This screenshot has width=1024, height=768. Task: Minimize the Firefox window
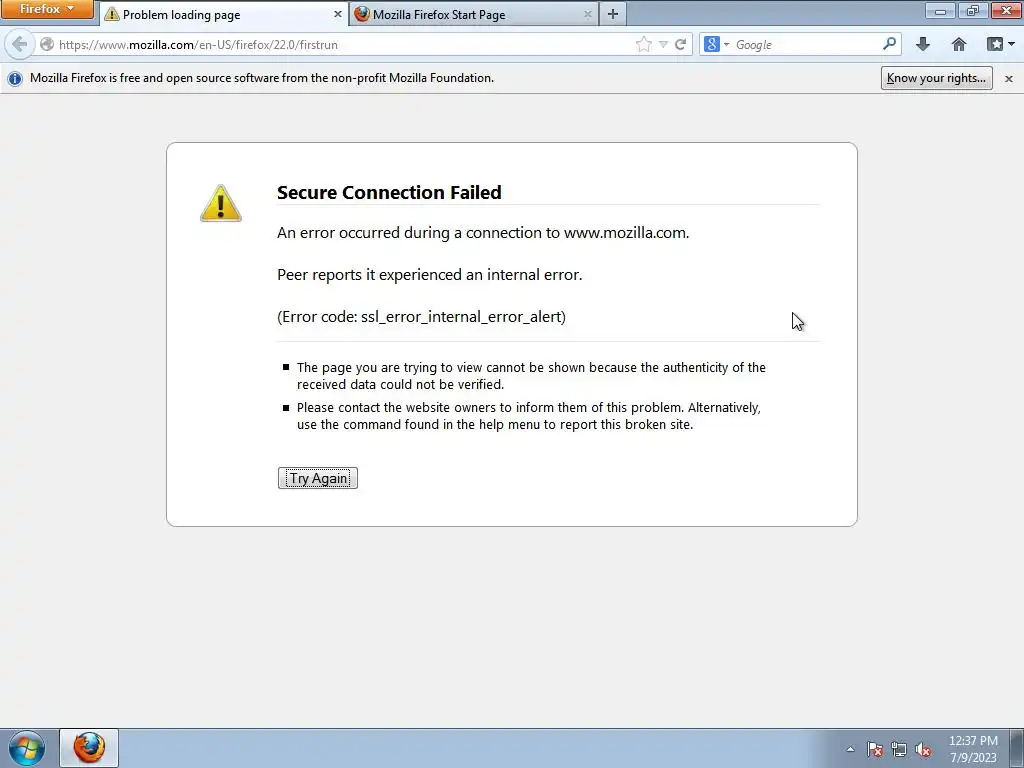pos(940,10)
